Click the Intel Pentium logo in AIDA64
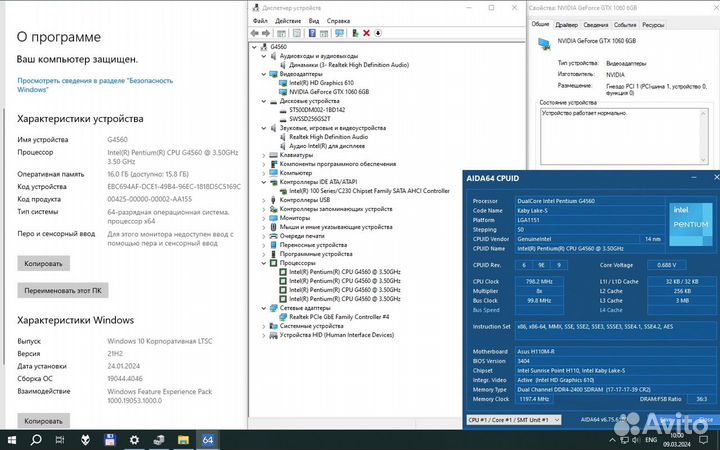Viewport: 720px width, 450px height. click(x=690, y=224)
